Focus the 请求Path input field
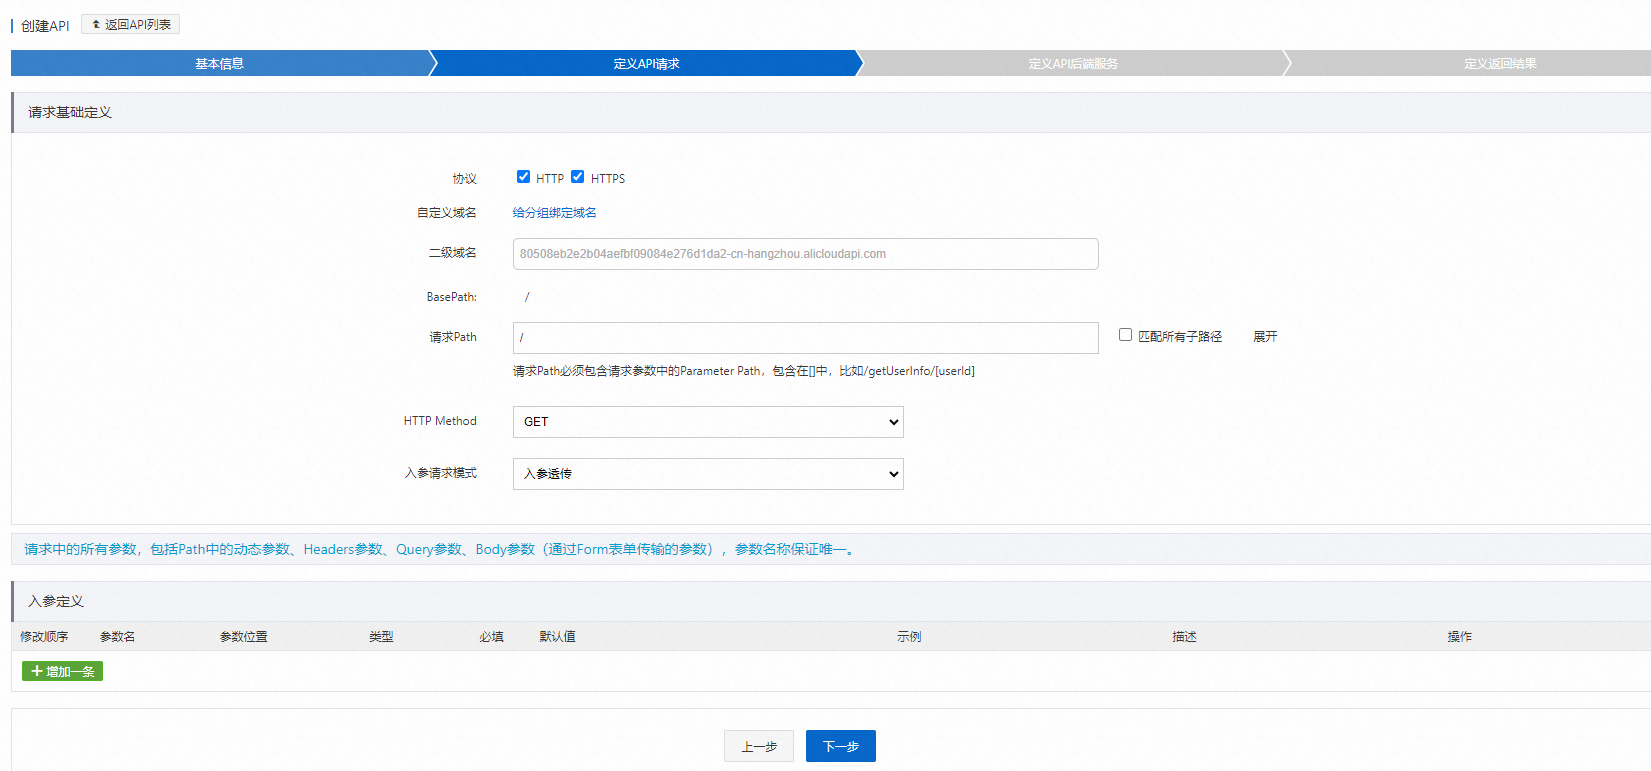 click(x=805, y=338)
